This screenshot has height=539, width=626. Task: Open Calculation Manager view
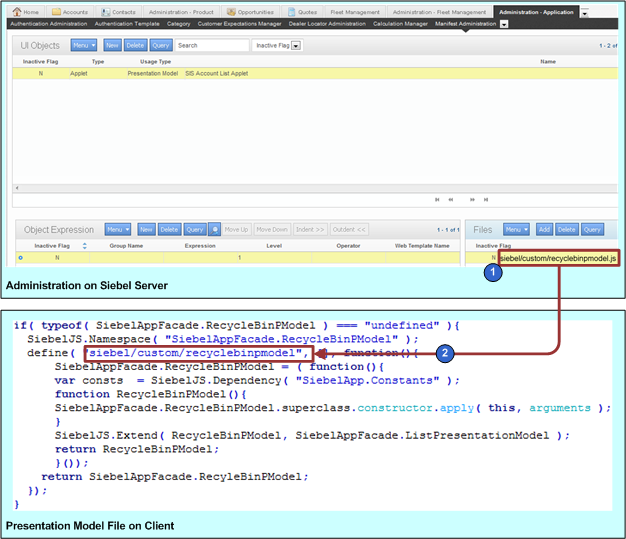[x=400, y=24]
